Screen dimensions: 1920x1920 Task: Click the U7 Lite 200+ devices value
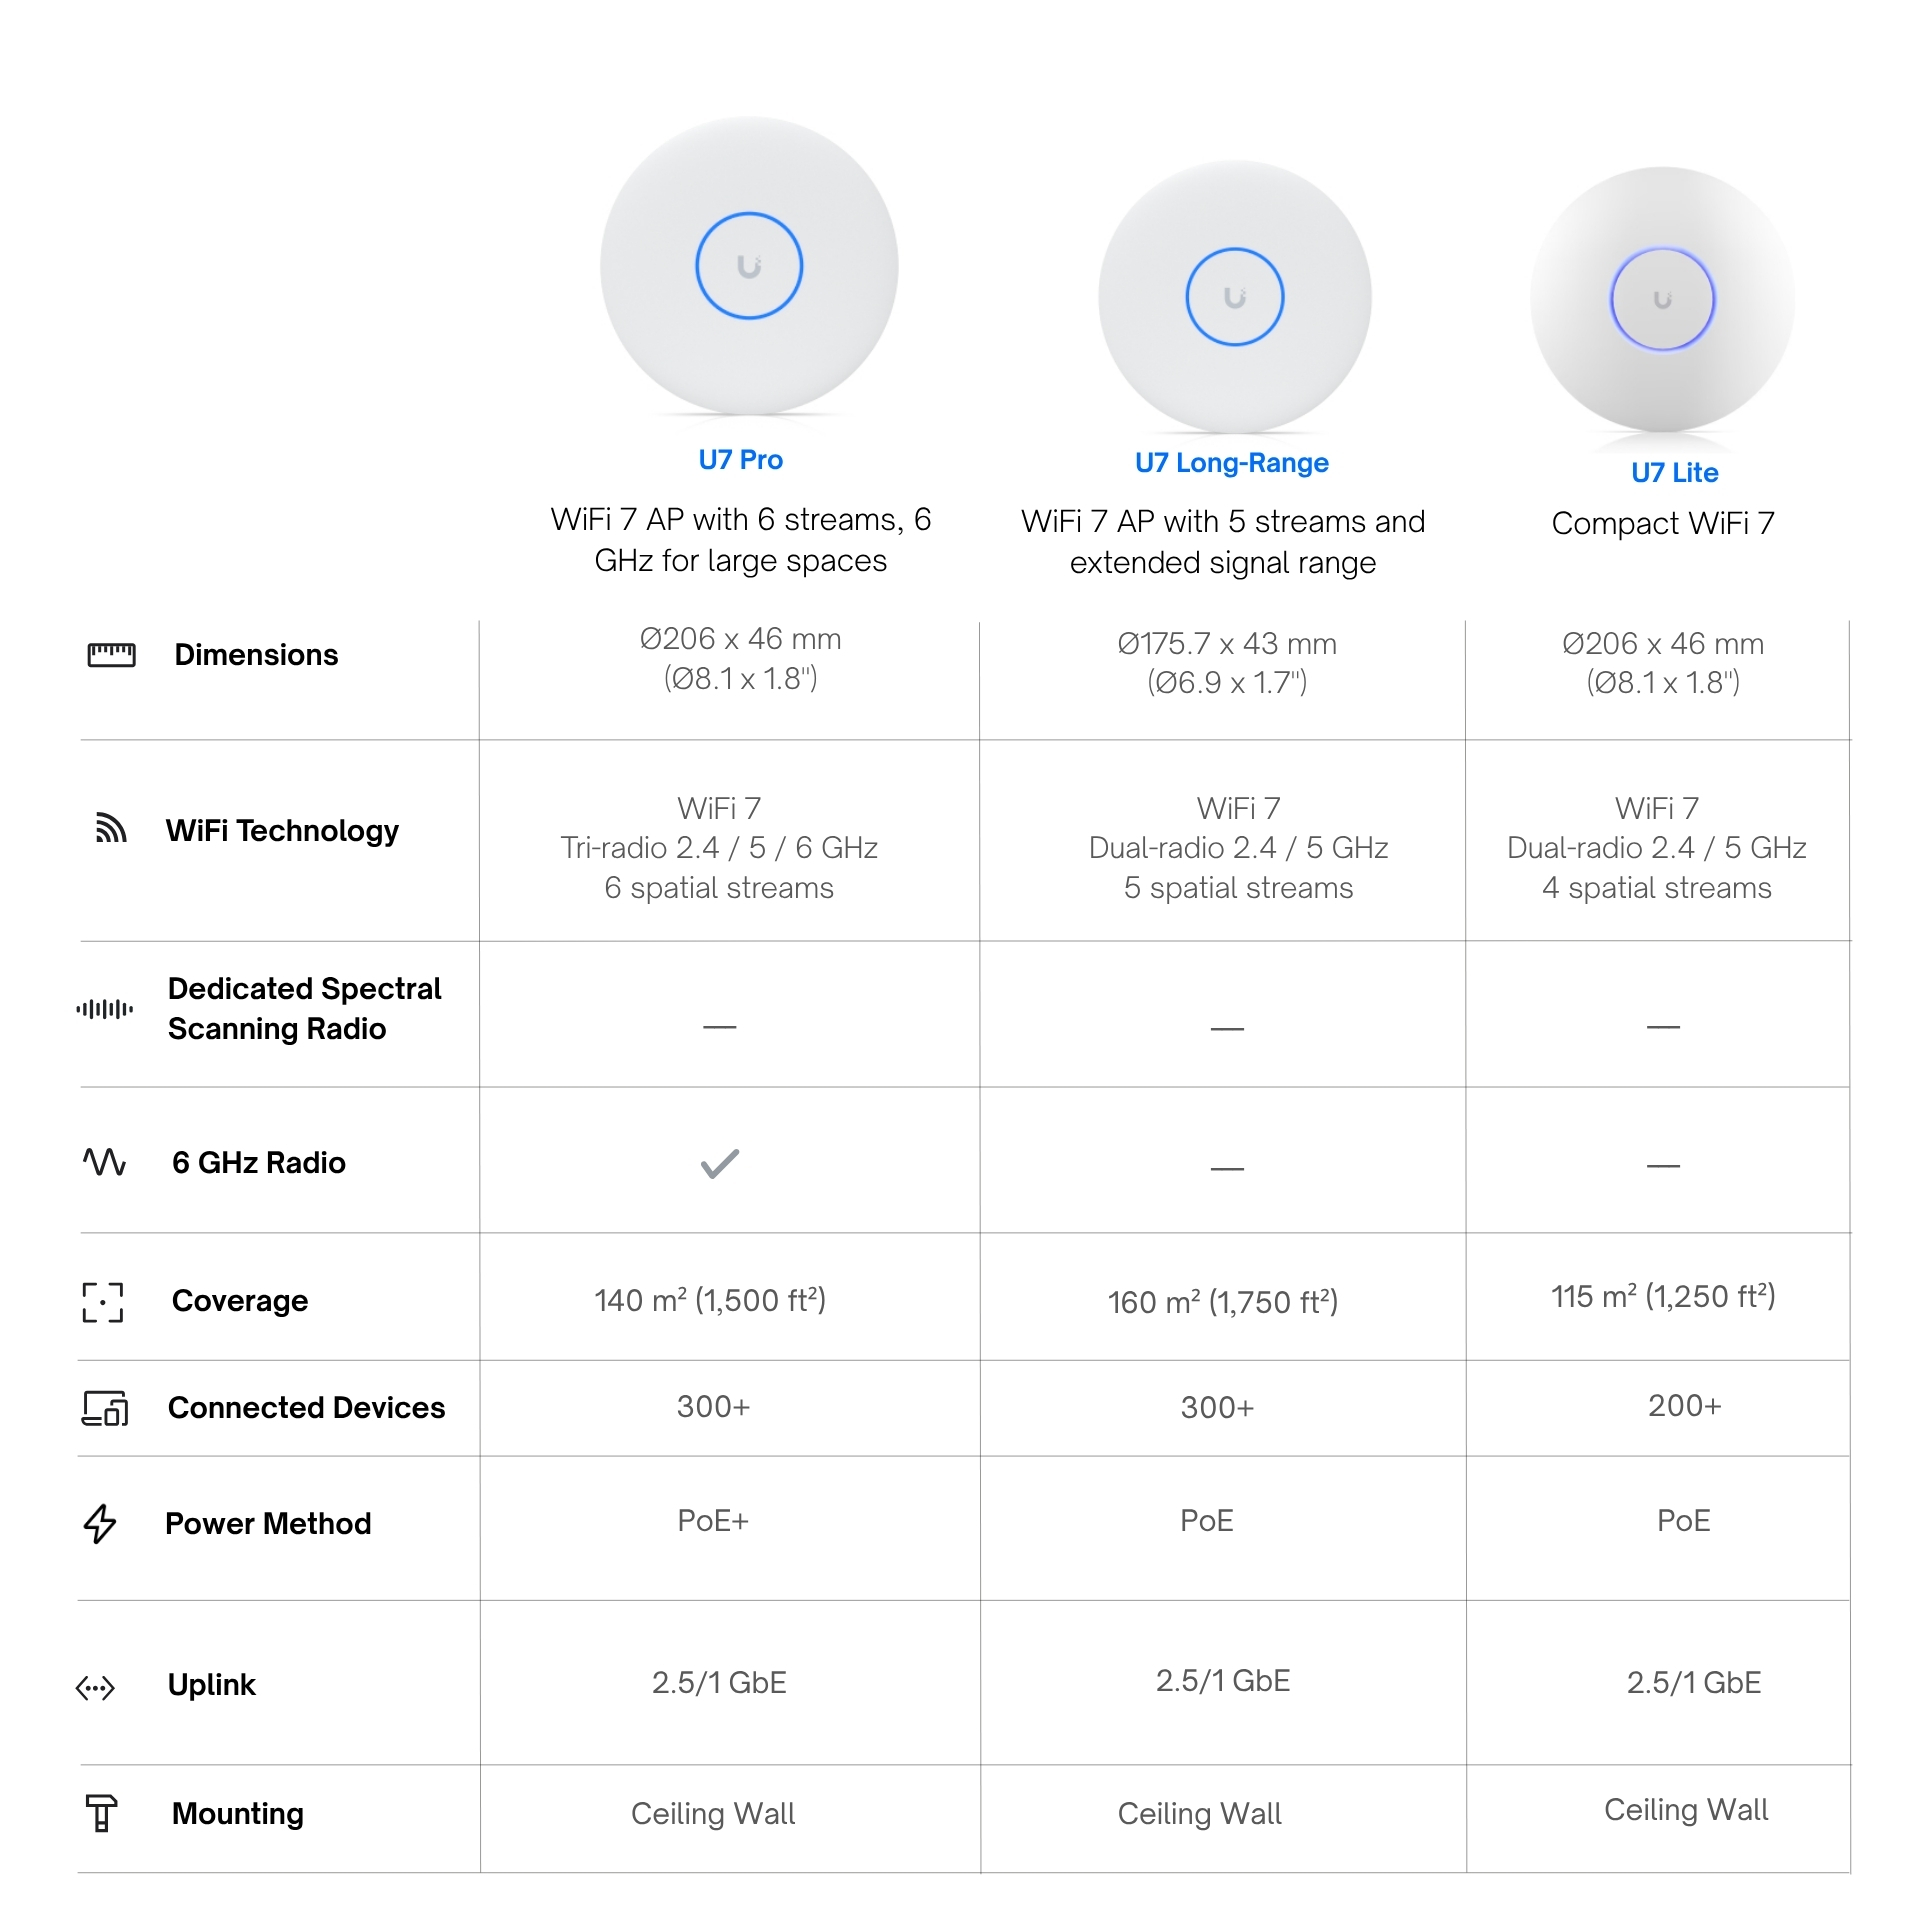[1685, 1406]
